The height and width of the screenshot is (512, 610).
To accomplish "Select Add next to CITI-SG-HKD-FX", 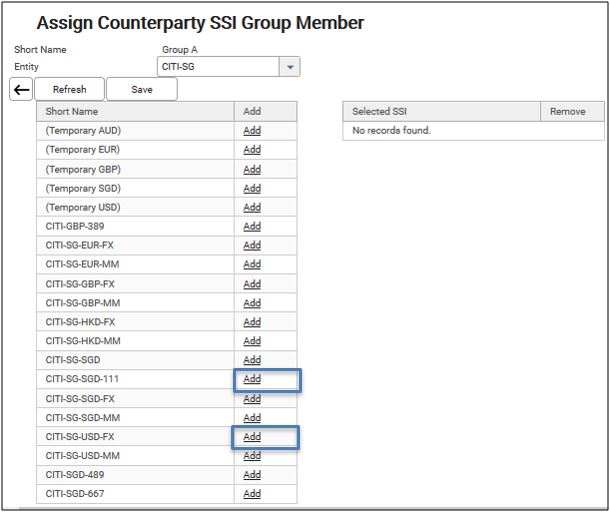I will pos(252,322).
